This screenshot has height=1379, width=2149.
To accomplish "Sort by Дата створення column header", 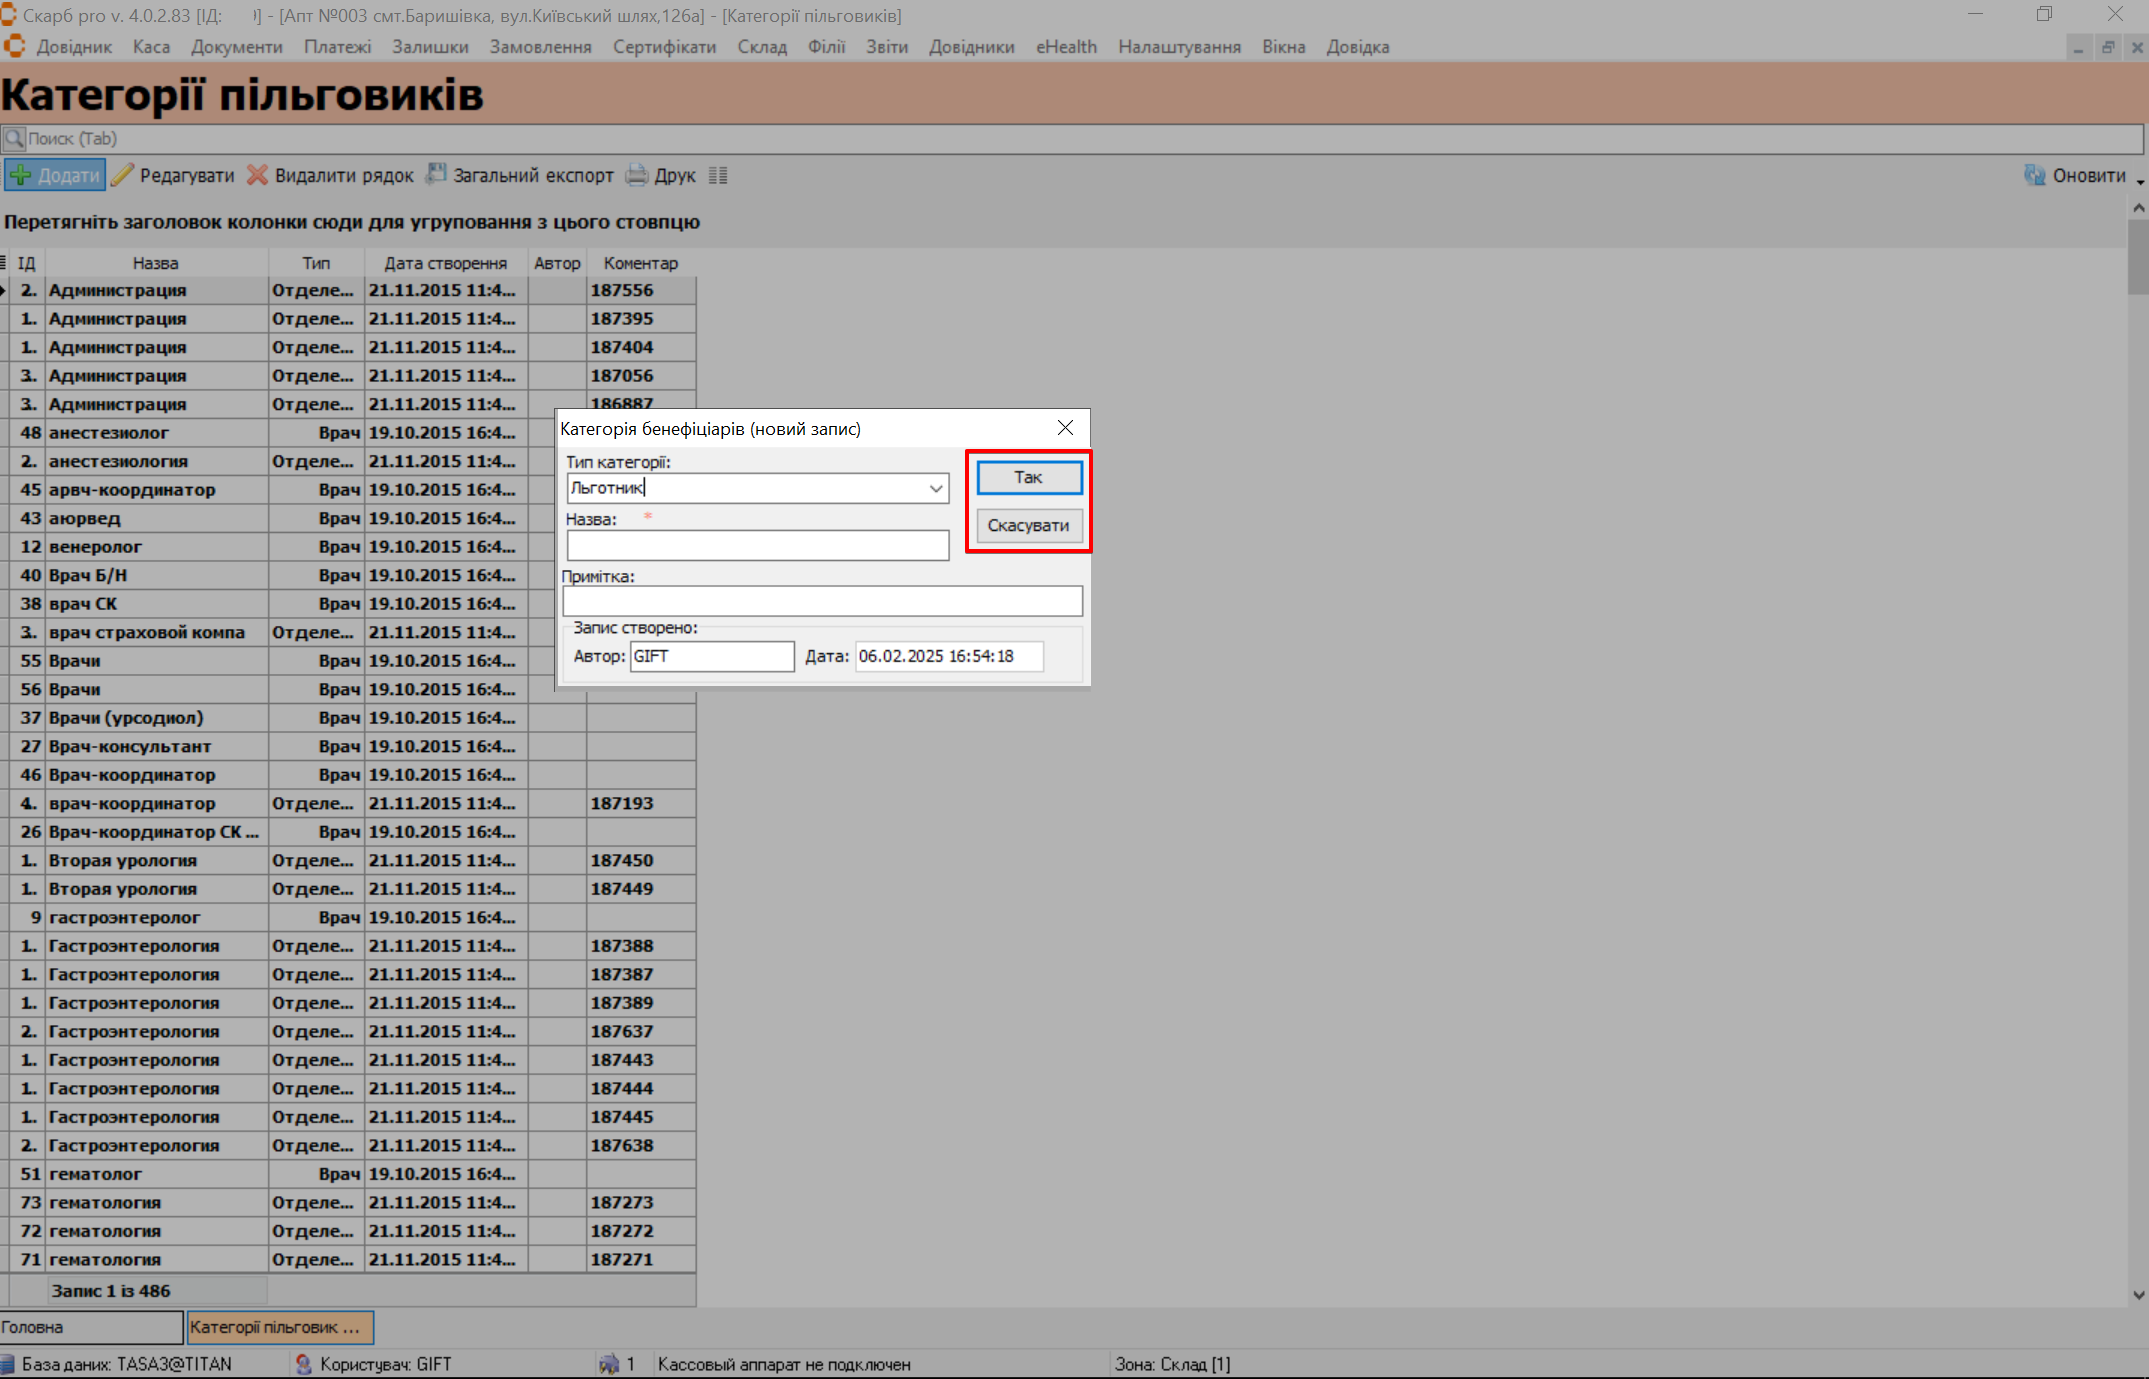I will (445, 263).
